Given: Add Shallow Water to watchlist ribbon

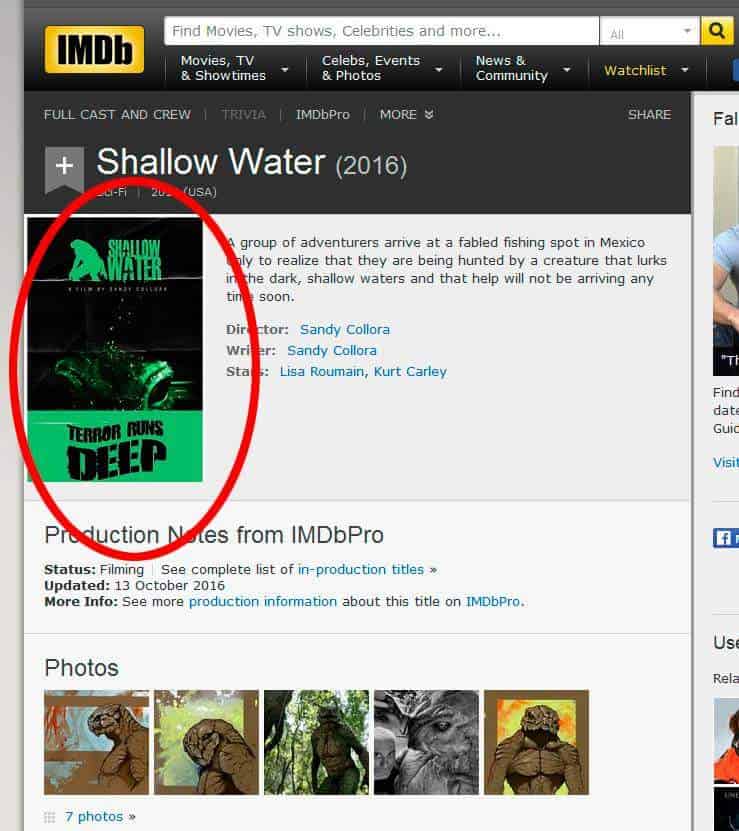Looking at the screenshot, I should click(x=64, y=170).
